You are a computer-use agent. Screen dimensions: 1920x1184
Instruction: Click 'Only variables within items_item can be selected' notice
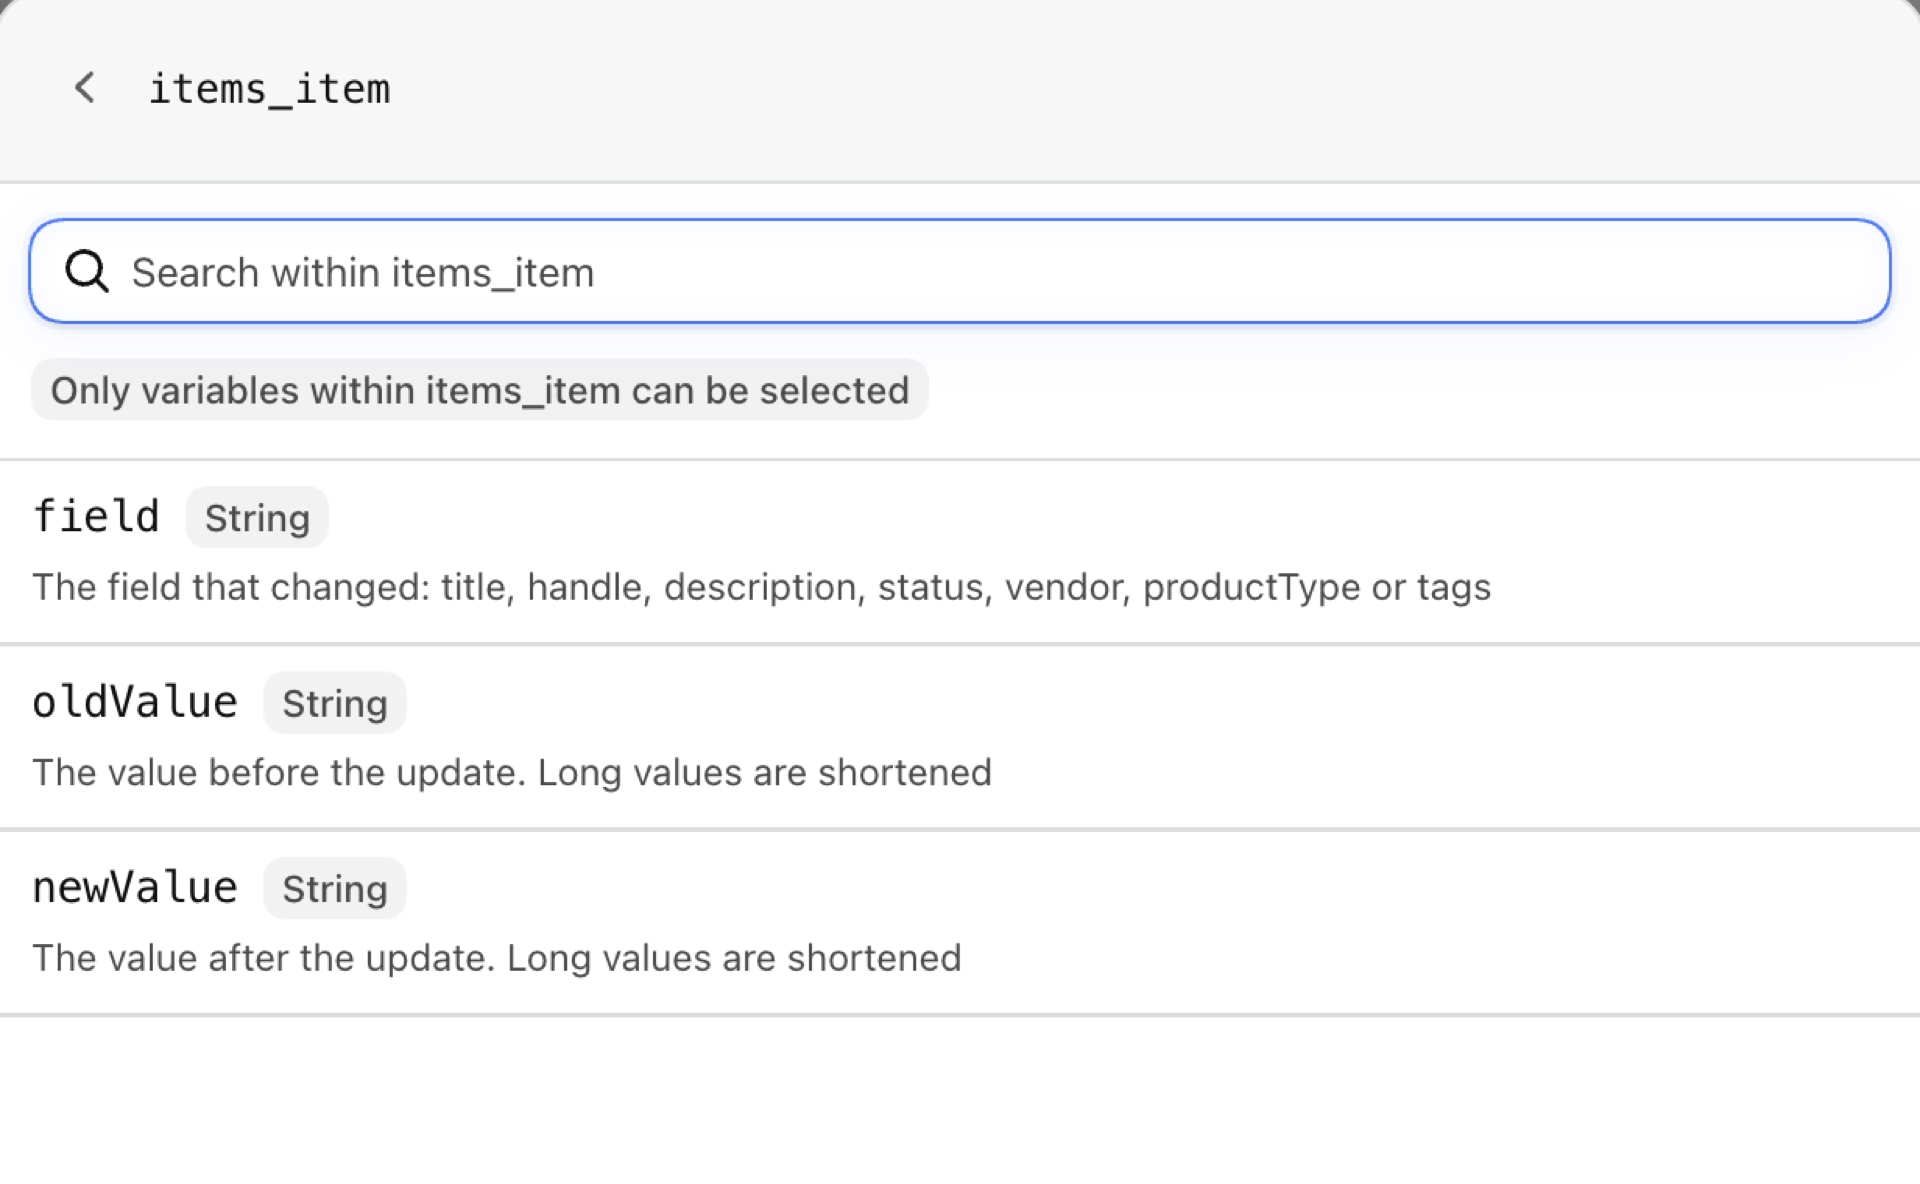click(480, 390)
